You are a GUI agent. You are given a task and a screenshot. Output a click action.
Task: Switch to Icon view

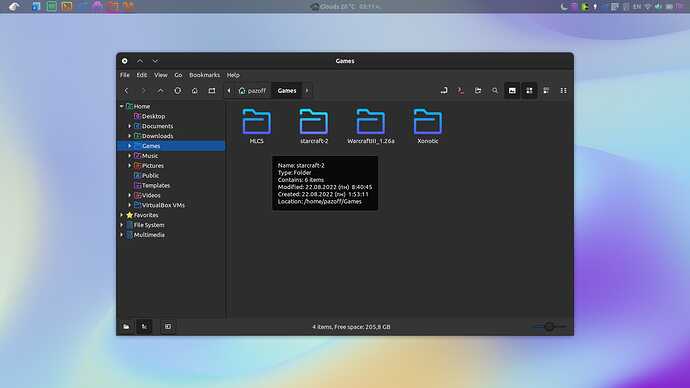(529, 91)
